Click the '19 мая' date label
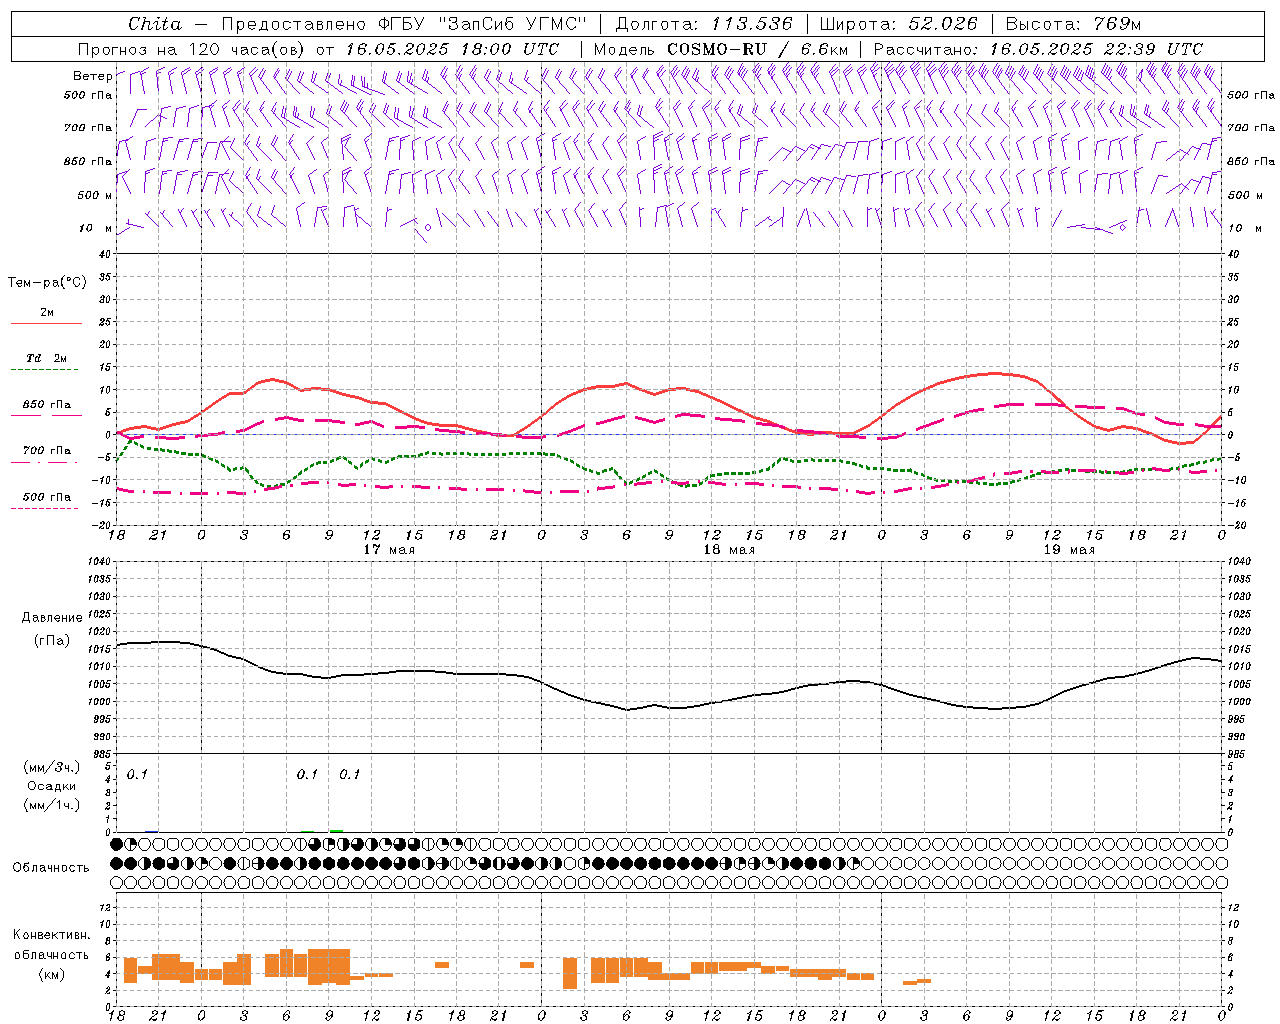1280x1024 pixels. [x=1068, y=550]
